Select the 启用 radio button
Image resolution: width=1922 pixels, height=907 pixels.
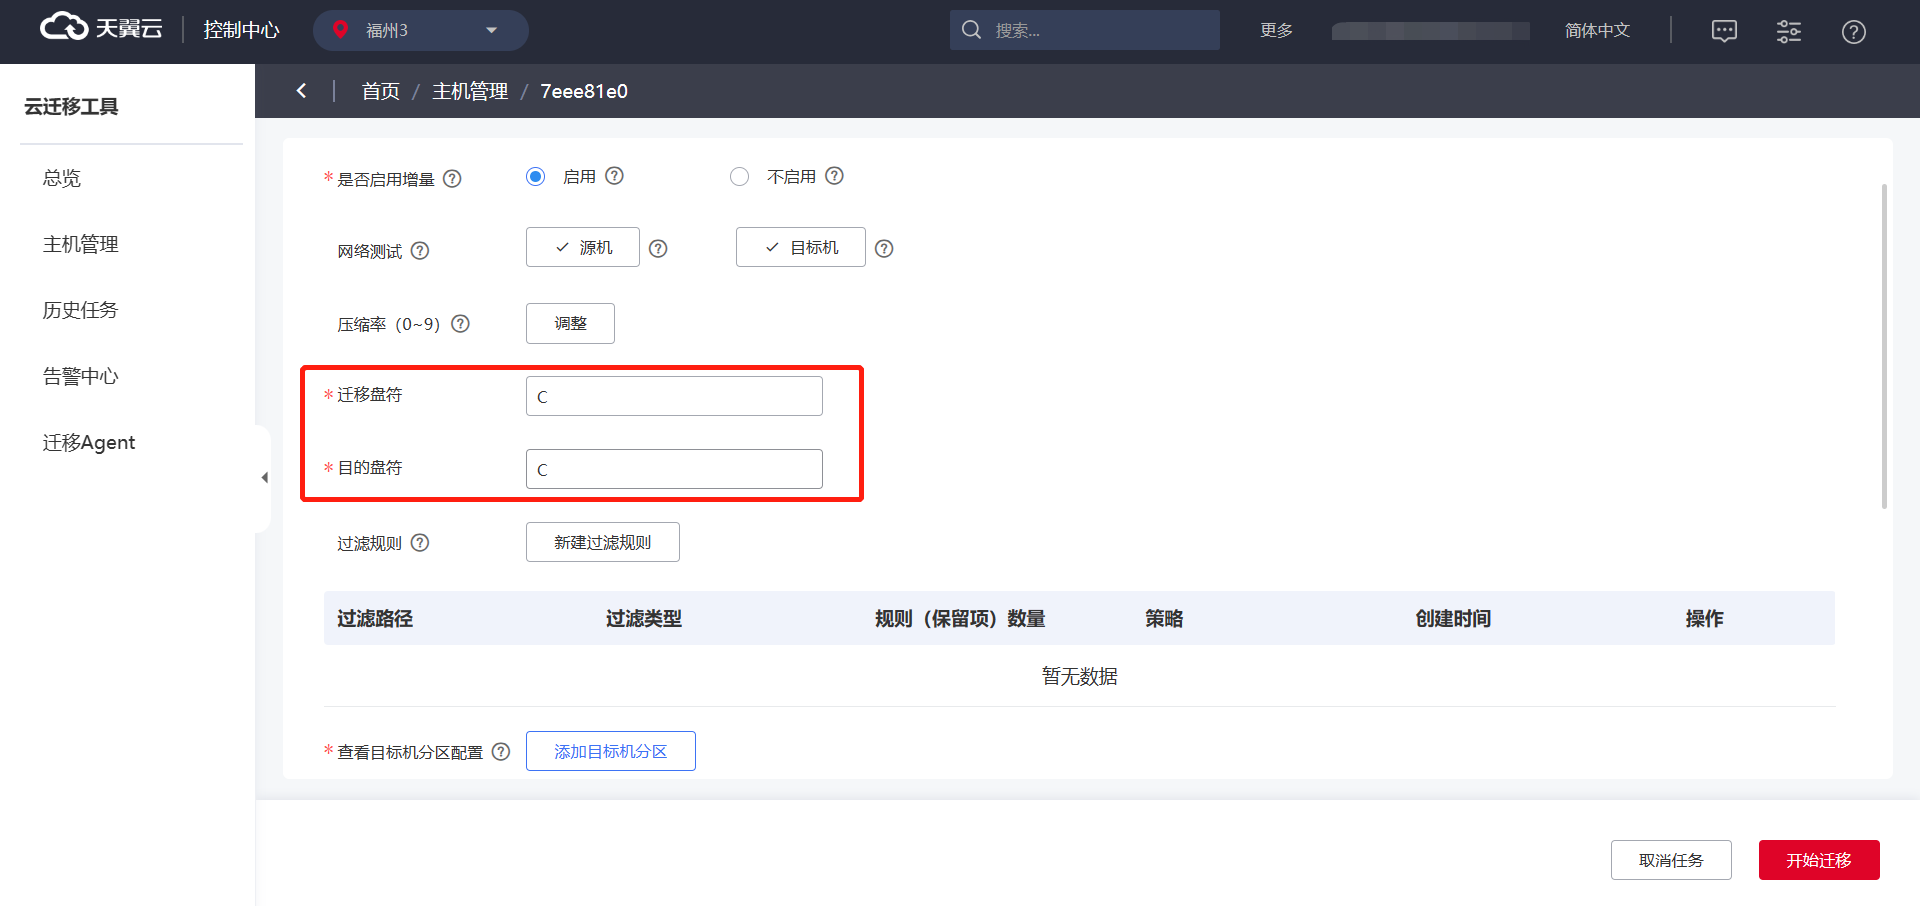pyautogui.click(x=536, y=176)
